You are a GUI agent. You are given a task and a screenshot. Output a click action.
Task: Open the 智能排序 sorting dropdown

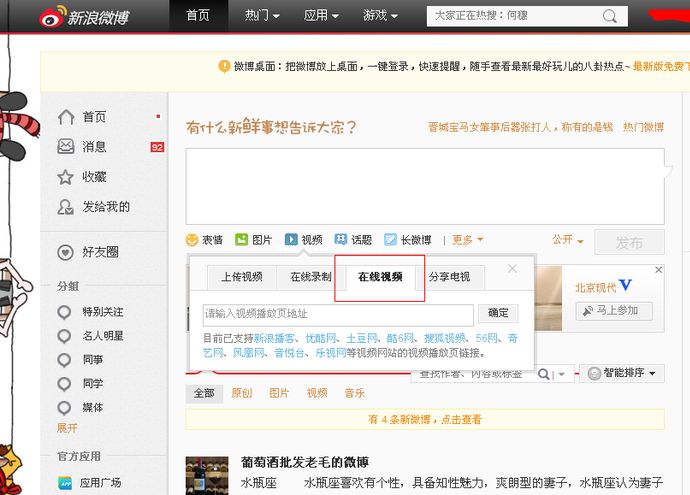coord(624,374)
